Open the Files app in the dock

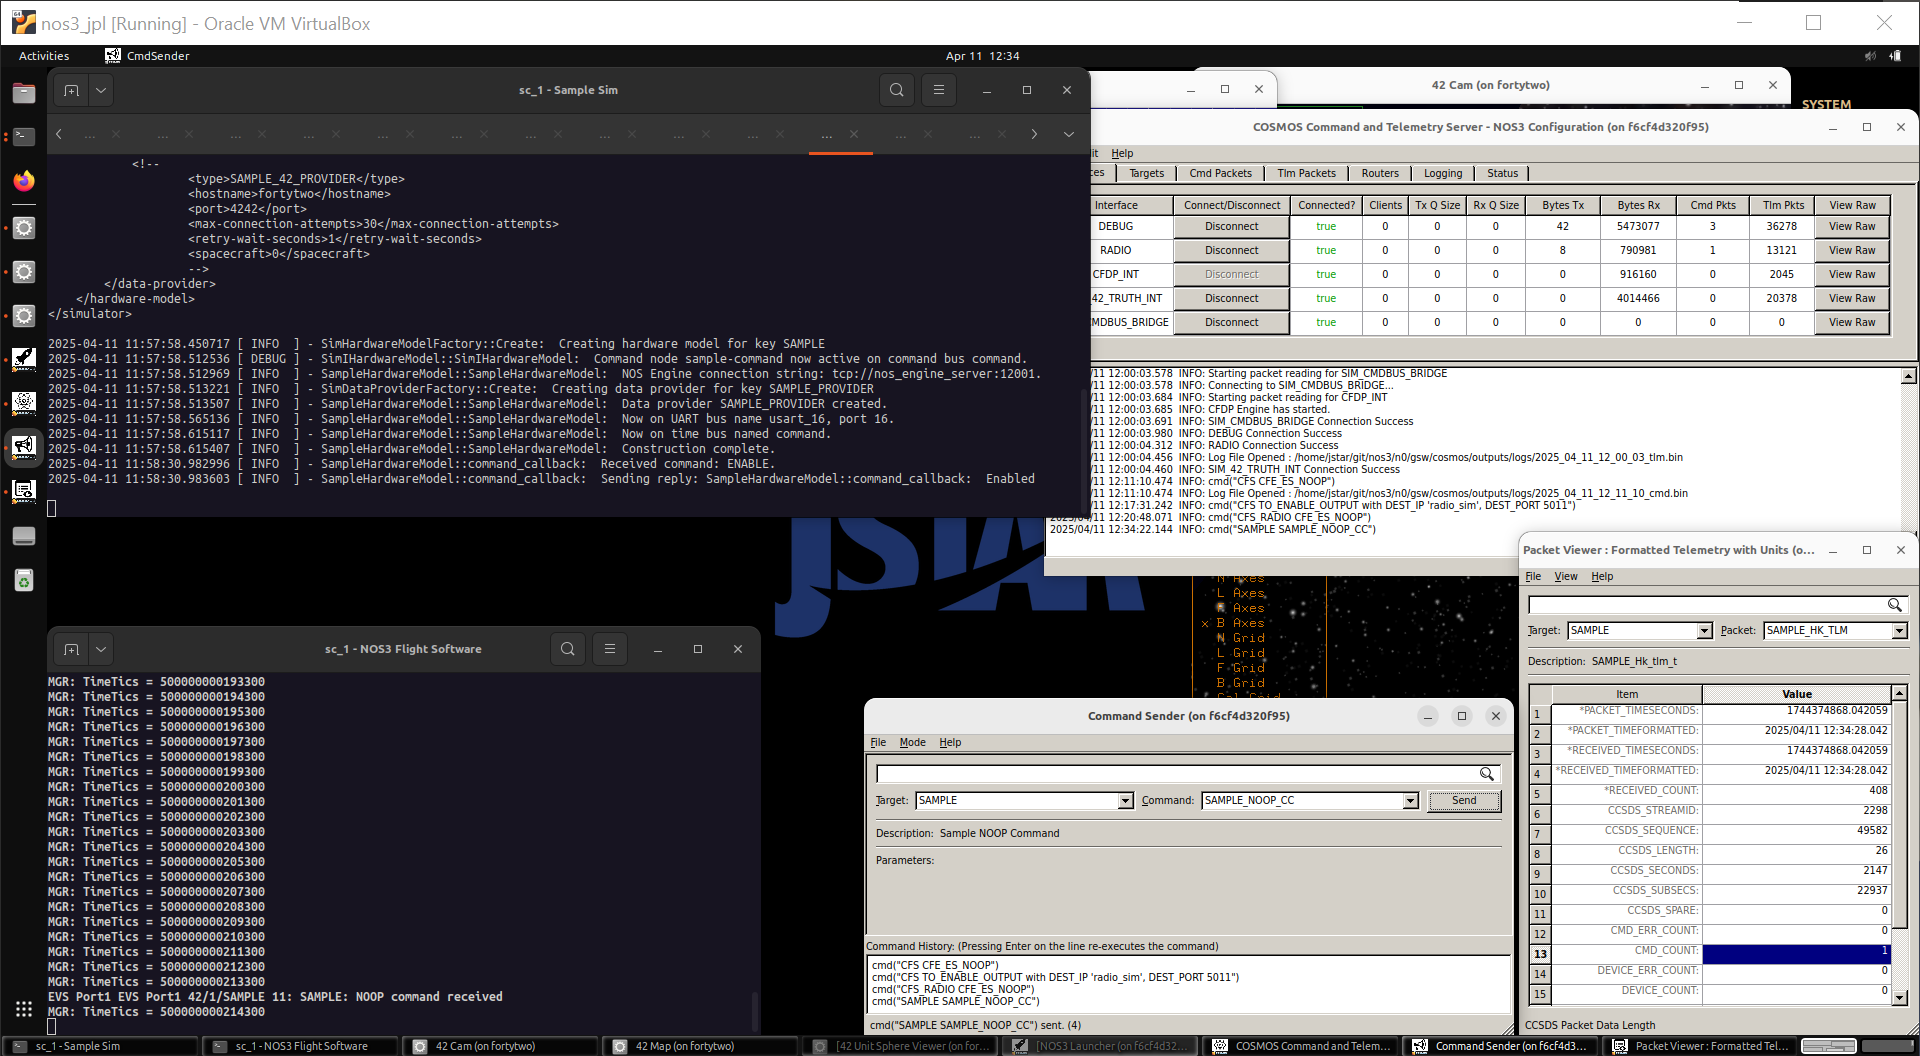pyautogui.click(x=24, y=93)
